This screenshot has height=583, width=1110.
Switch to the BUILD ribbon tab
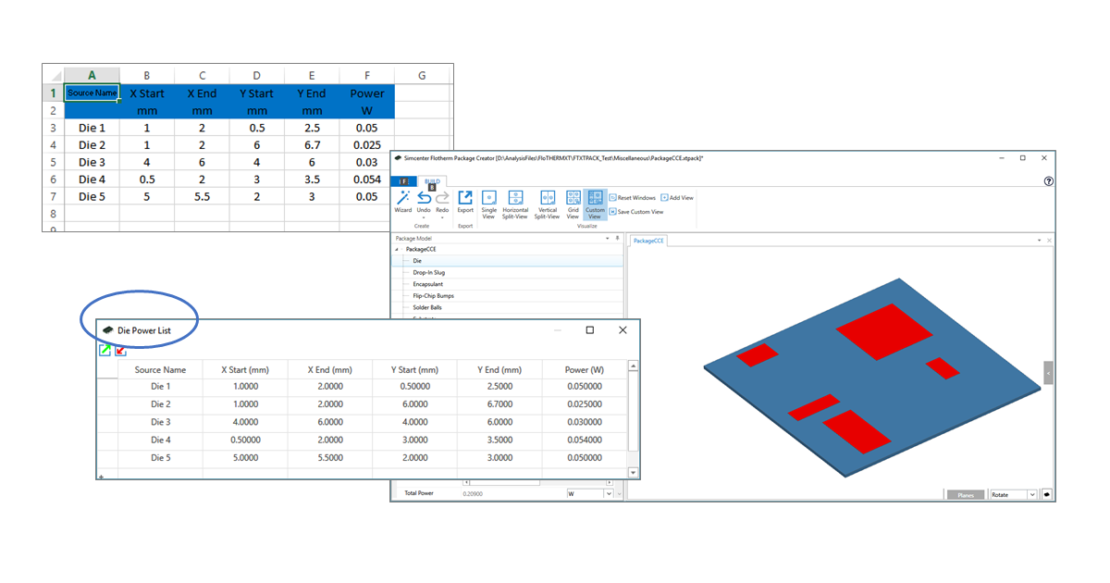(x=432, y=182)
